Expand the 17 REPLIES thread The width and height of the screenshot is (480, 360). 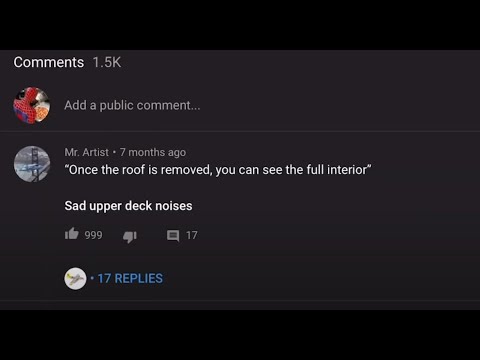click(130, 278)
